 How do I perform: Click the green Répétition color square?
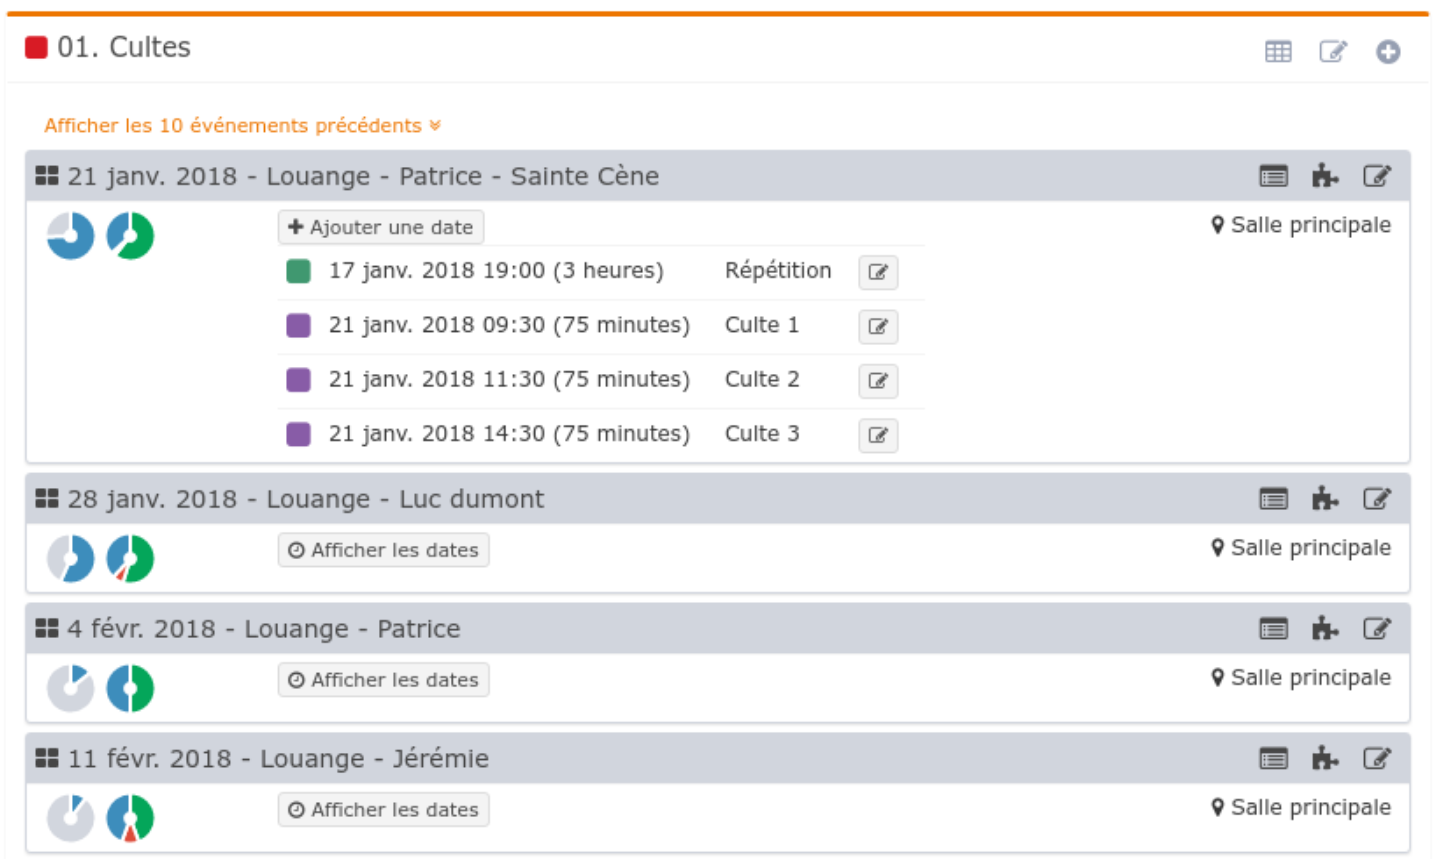pyautogui.click(x=298, y=271)
